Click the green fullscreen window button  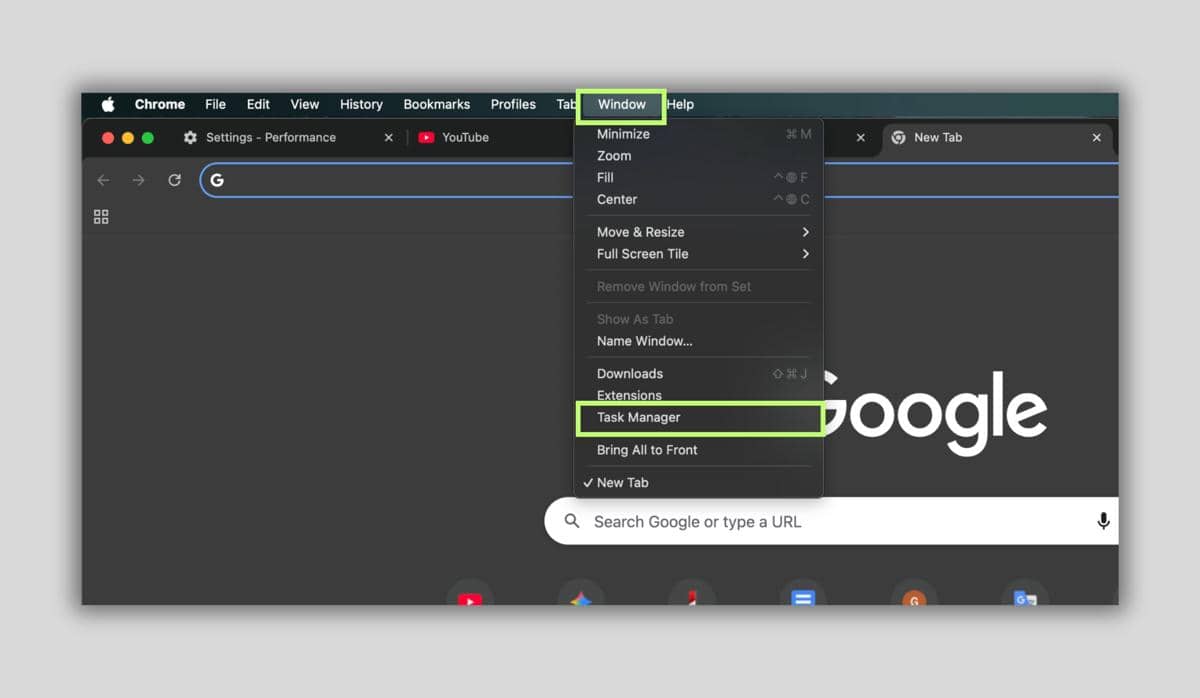[148, 138]
